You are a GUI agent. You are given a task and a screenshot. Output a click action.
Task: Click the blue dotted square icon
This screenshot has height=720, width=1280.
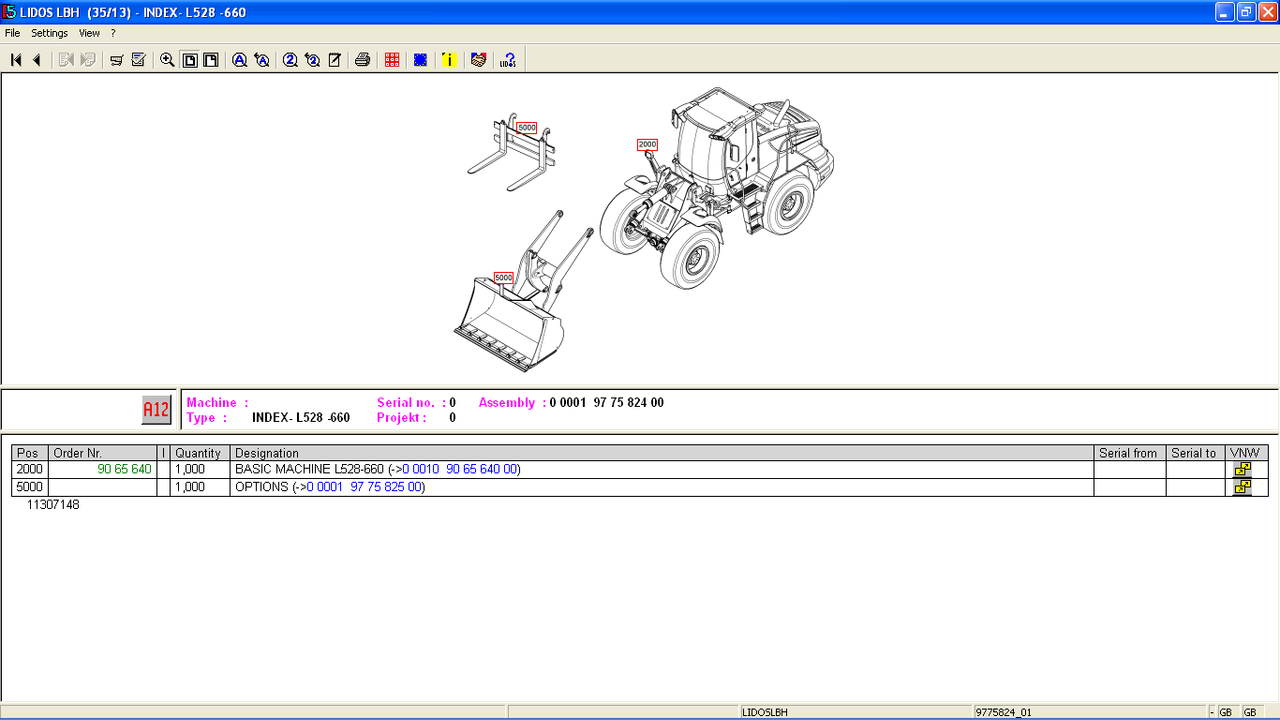click(x=421, y=60)
